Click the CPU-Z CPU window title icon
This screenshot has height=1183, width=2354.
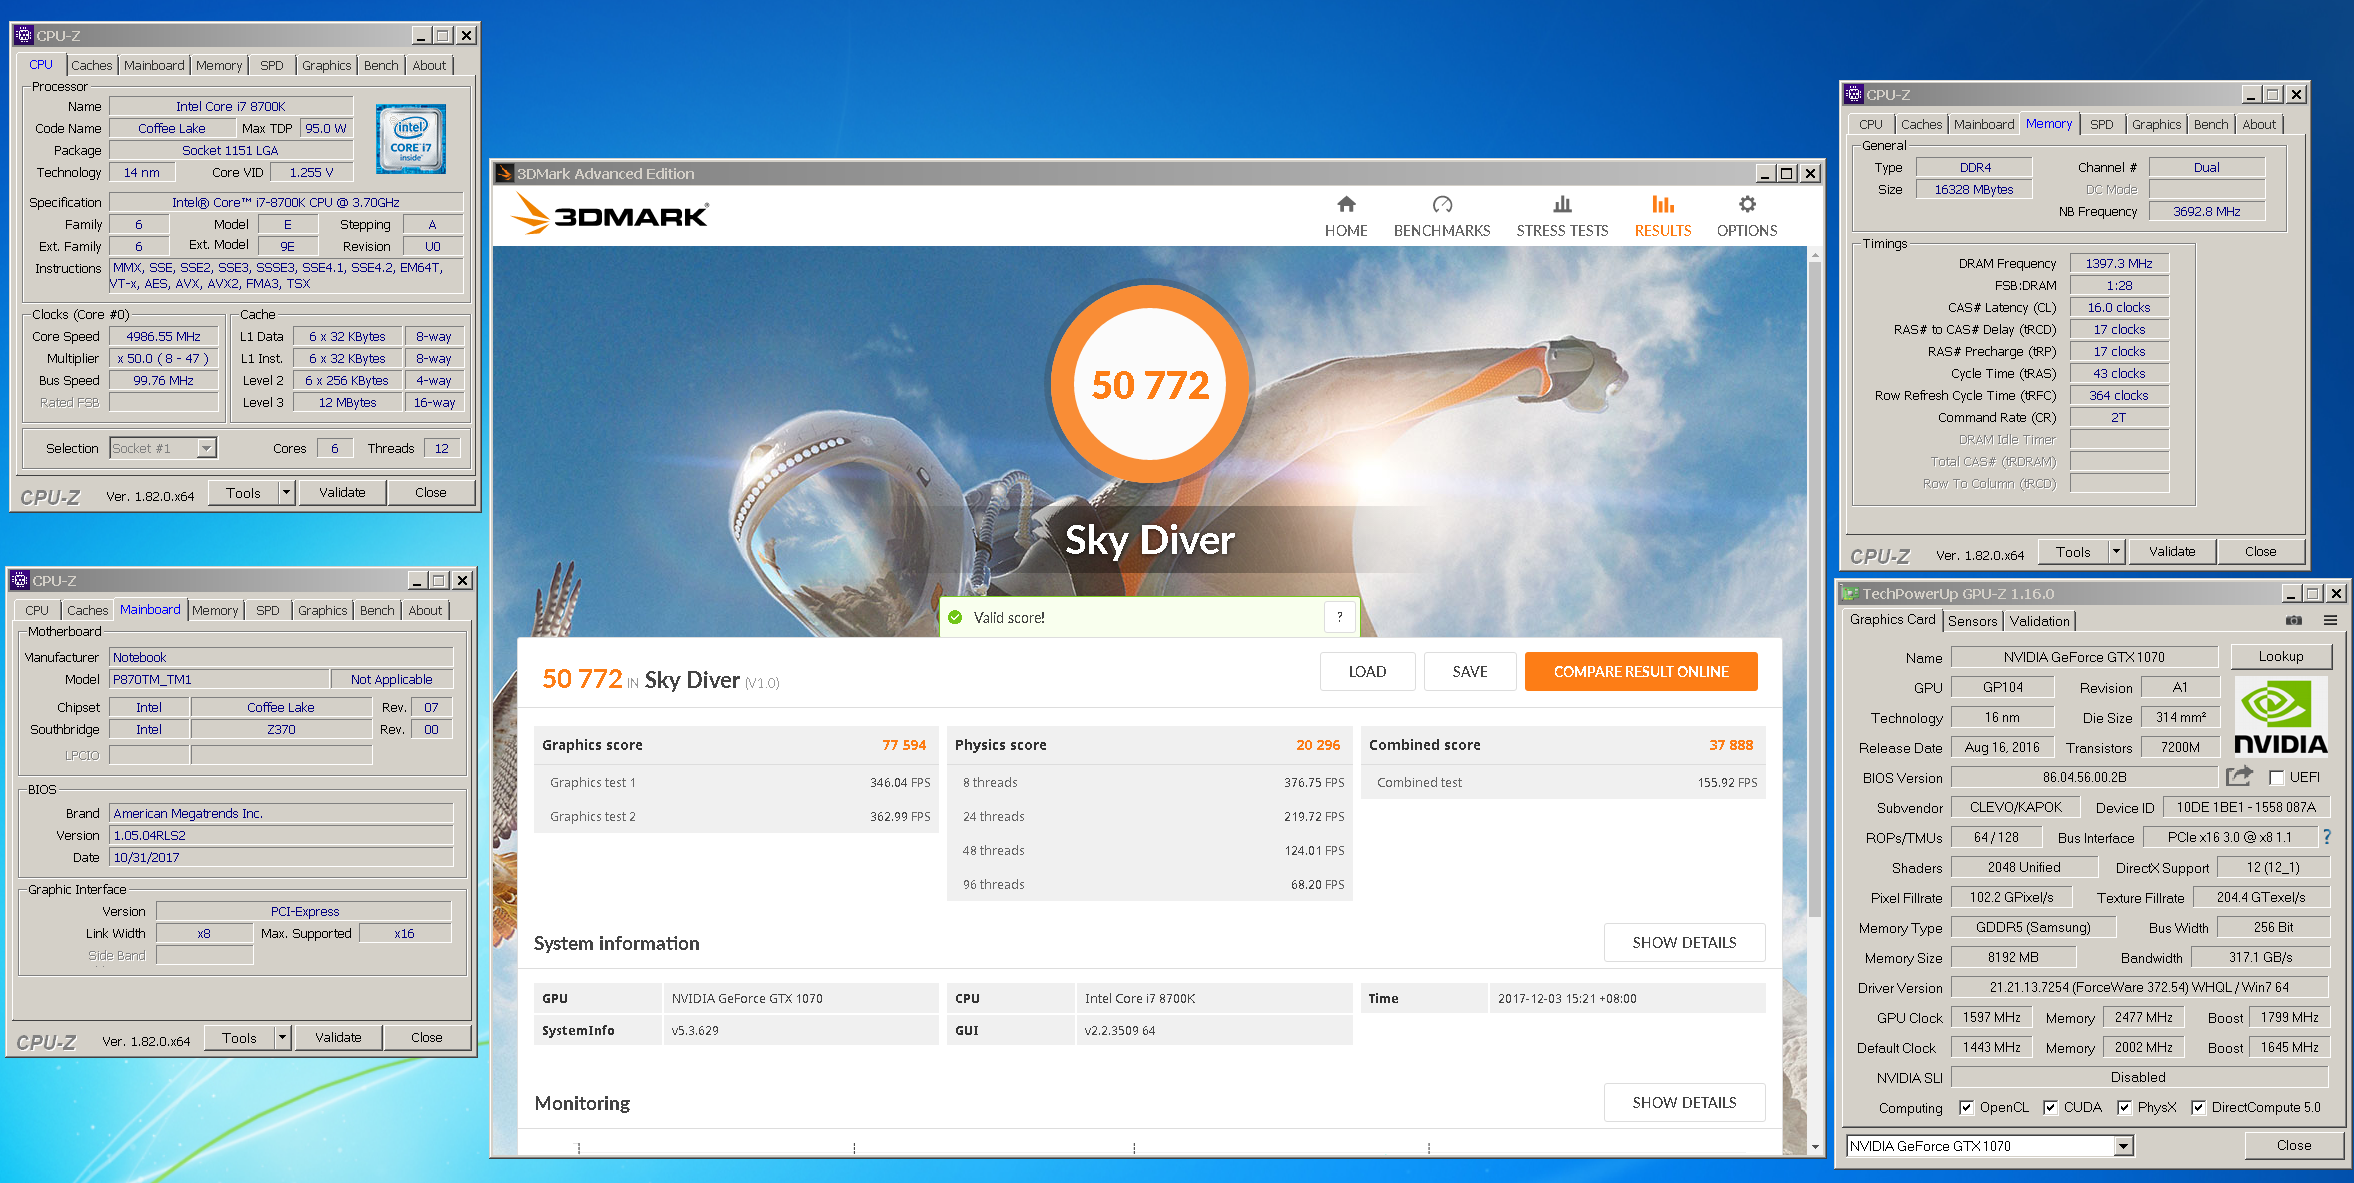click(x=24, y=35)
